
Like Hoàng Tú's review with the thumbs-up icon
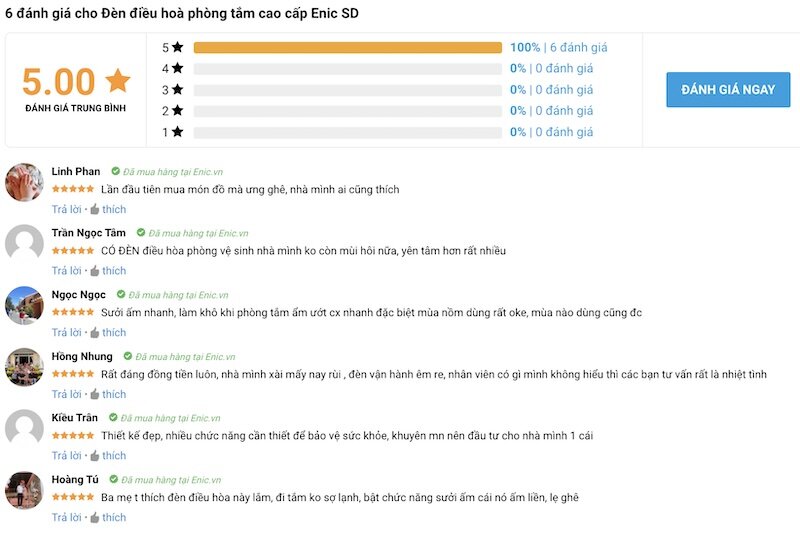click(x=95, y=517)
